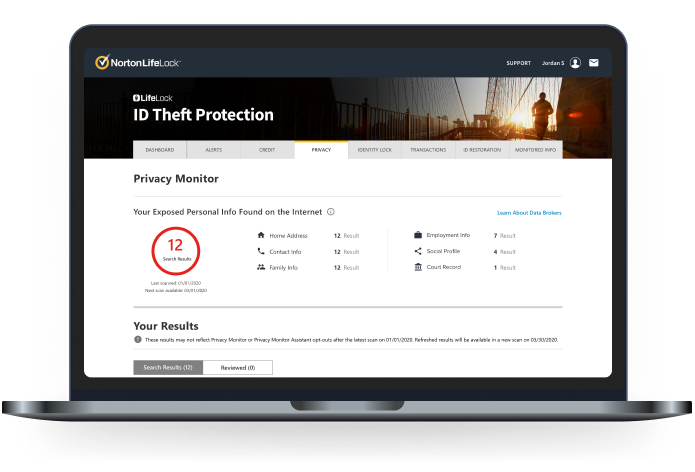Switch to the Credit tab
Viewport: 695px width, 472px height.
coord(267,150)
